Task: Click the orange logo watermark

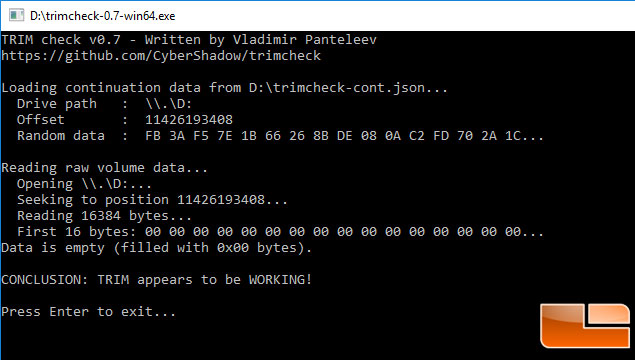Action: 585,326
